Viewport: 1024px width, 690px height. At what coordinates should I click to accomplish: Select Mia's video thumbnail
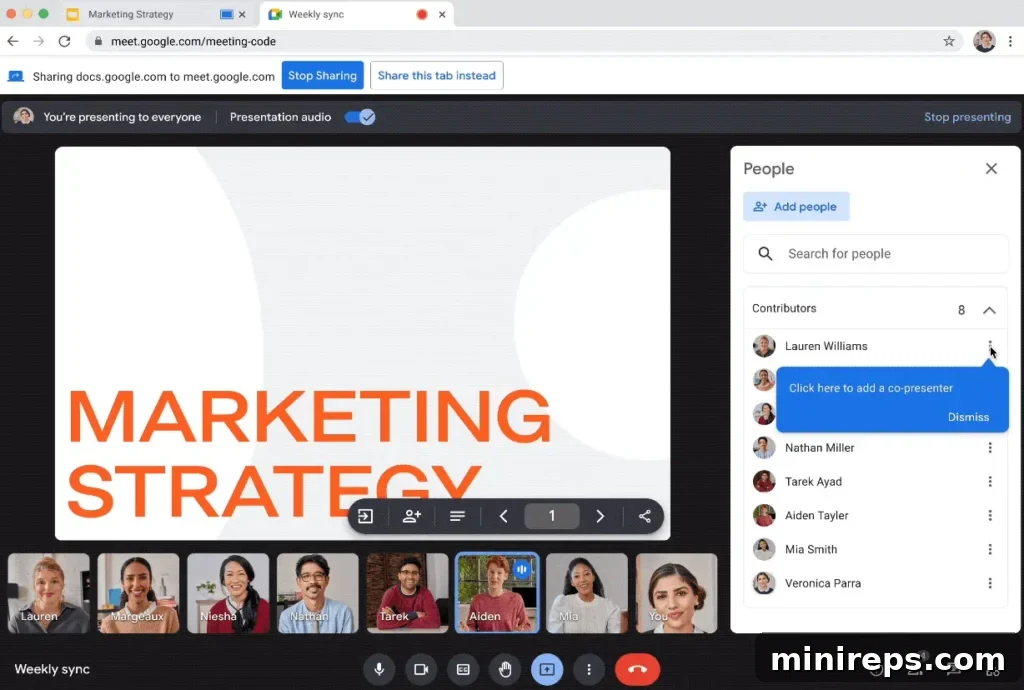[x=587, y=593]
